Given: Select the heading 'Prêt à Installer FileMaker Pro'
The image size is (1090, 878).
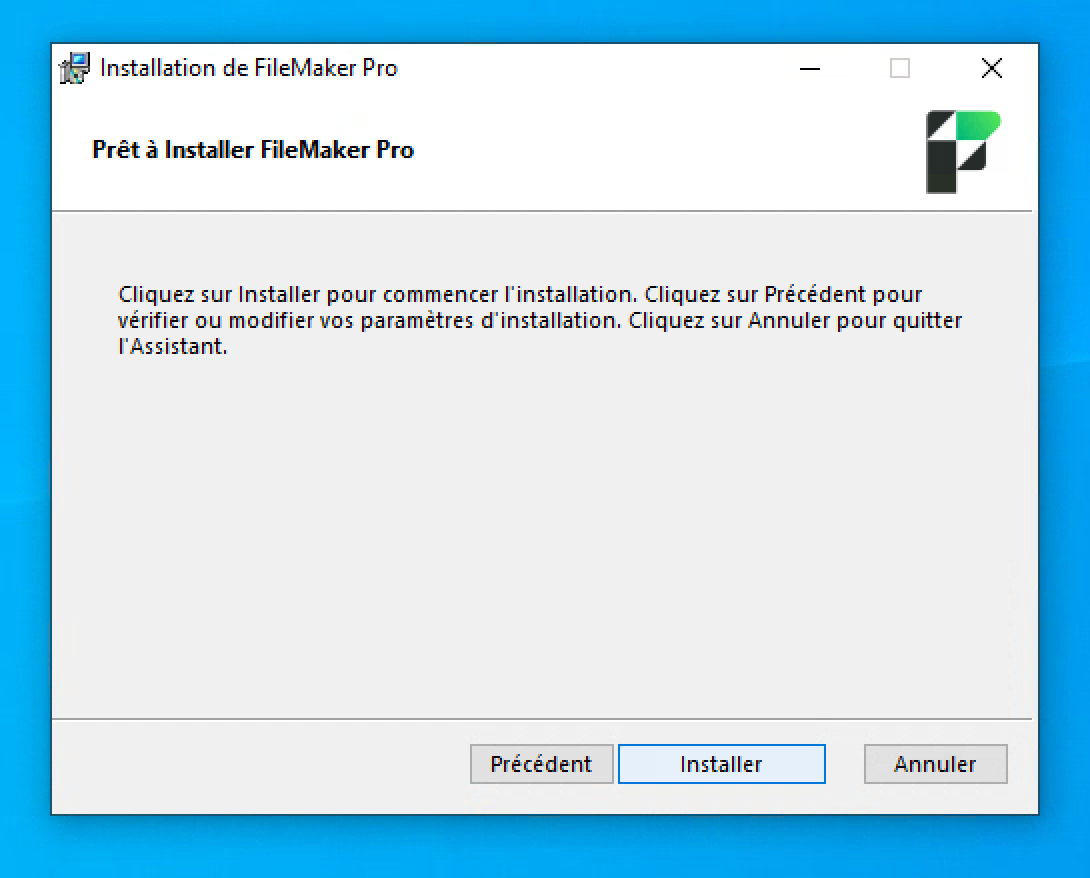Looking at the screenshot, I should [253, 150].
